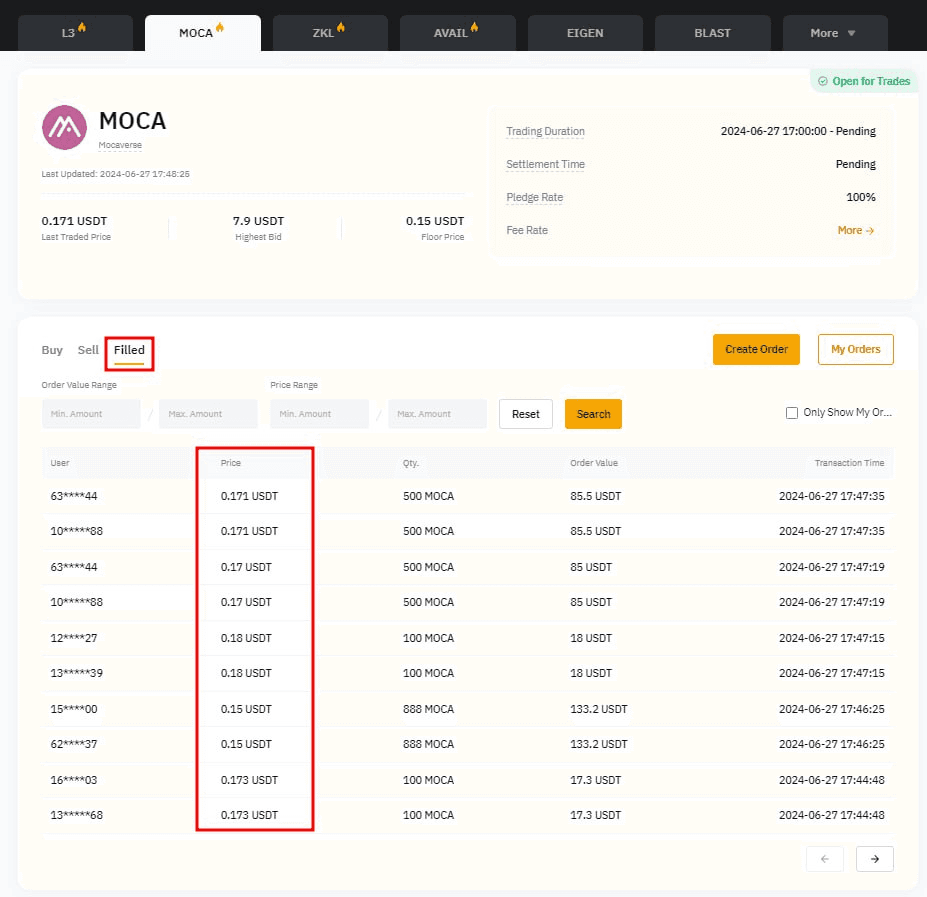The width and height of the screenshot is (927, 897).
Task: Click user 16****03 in the table
Action: (x=74, y=780)
